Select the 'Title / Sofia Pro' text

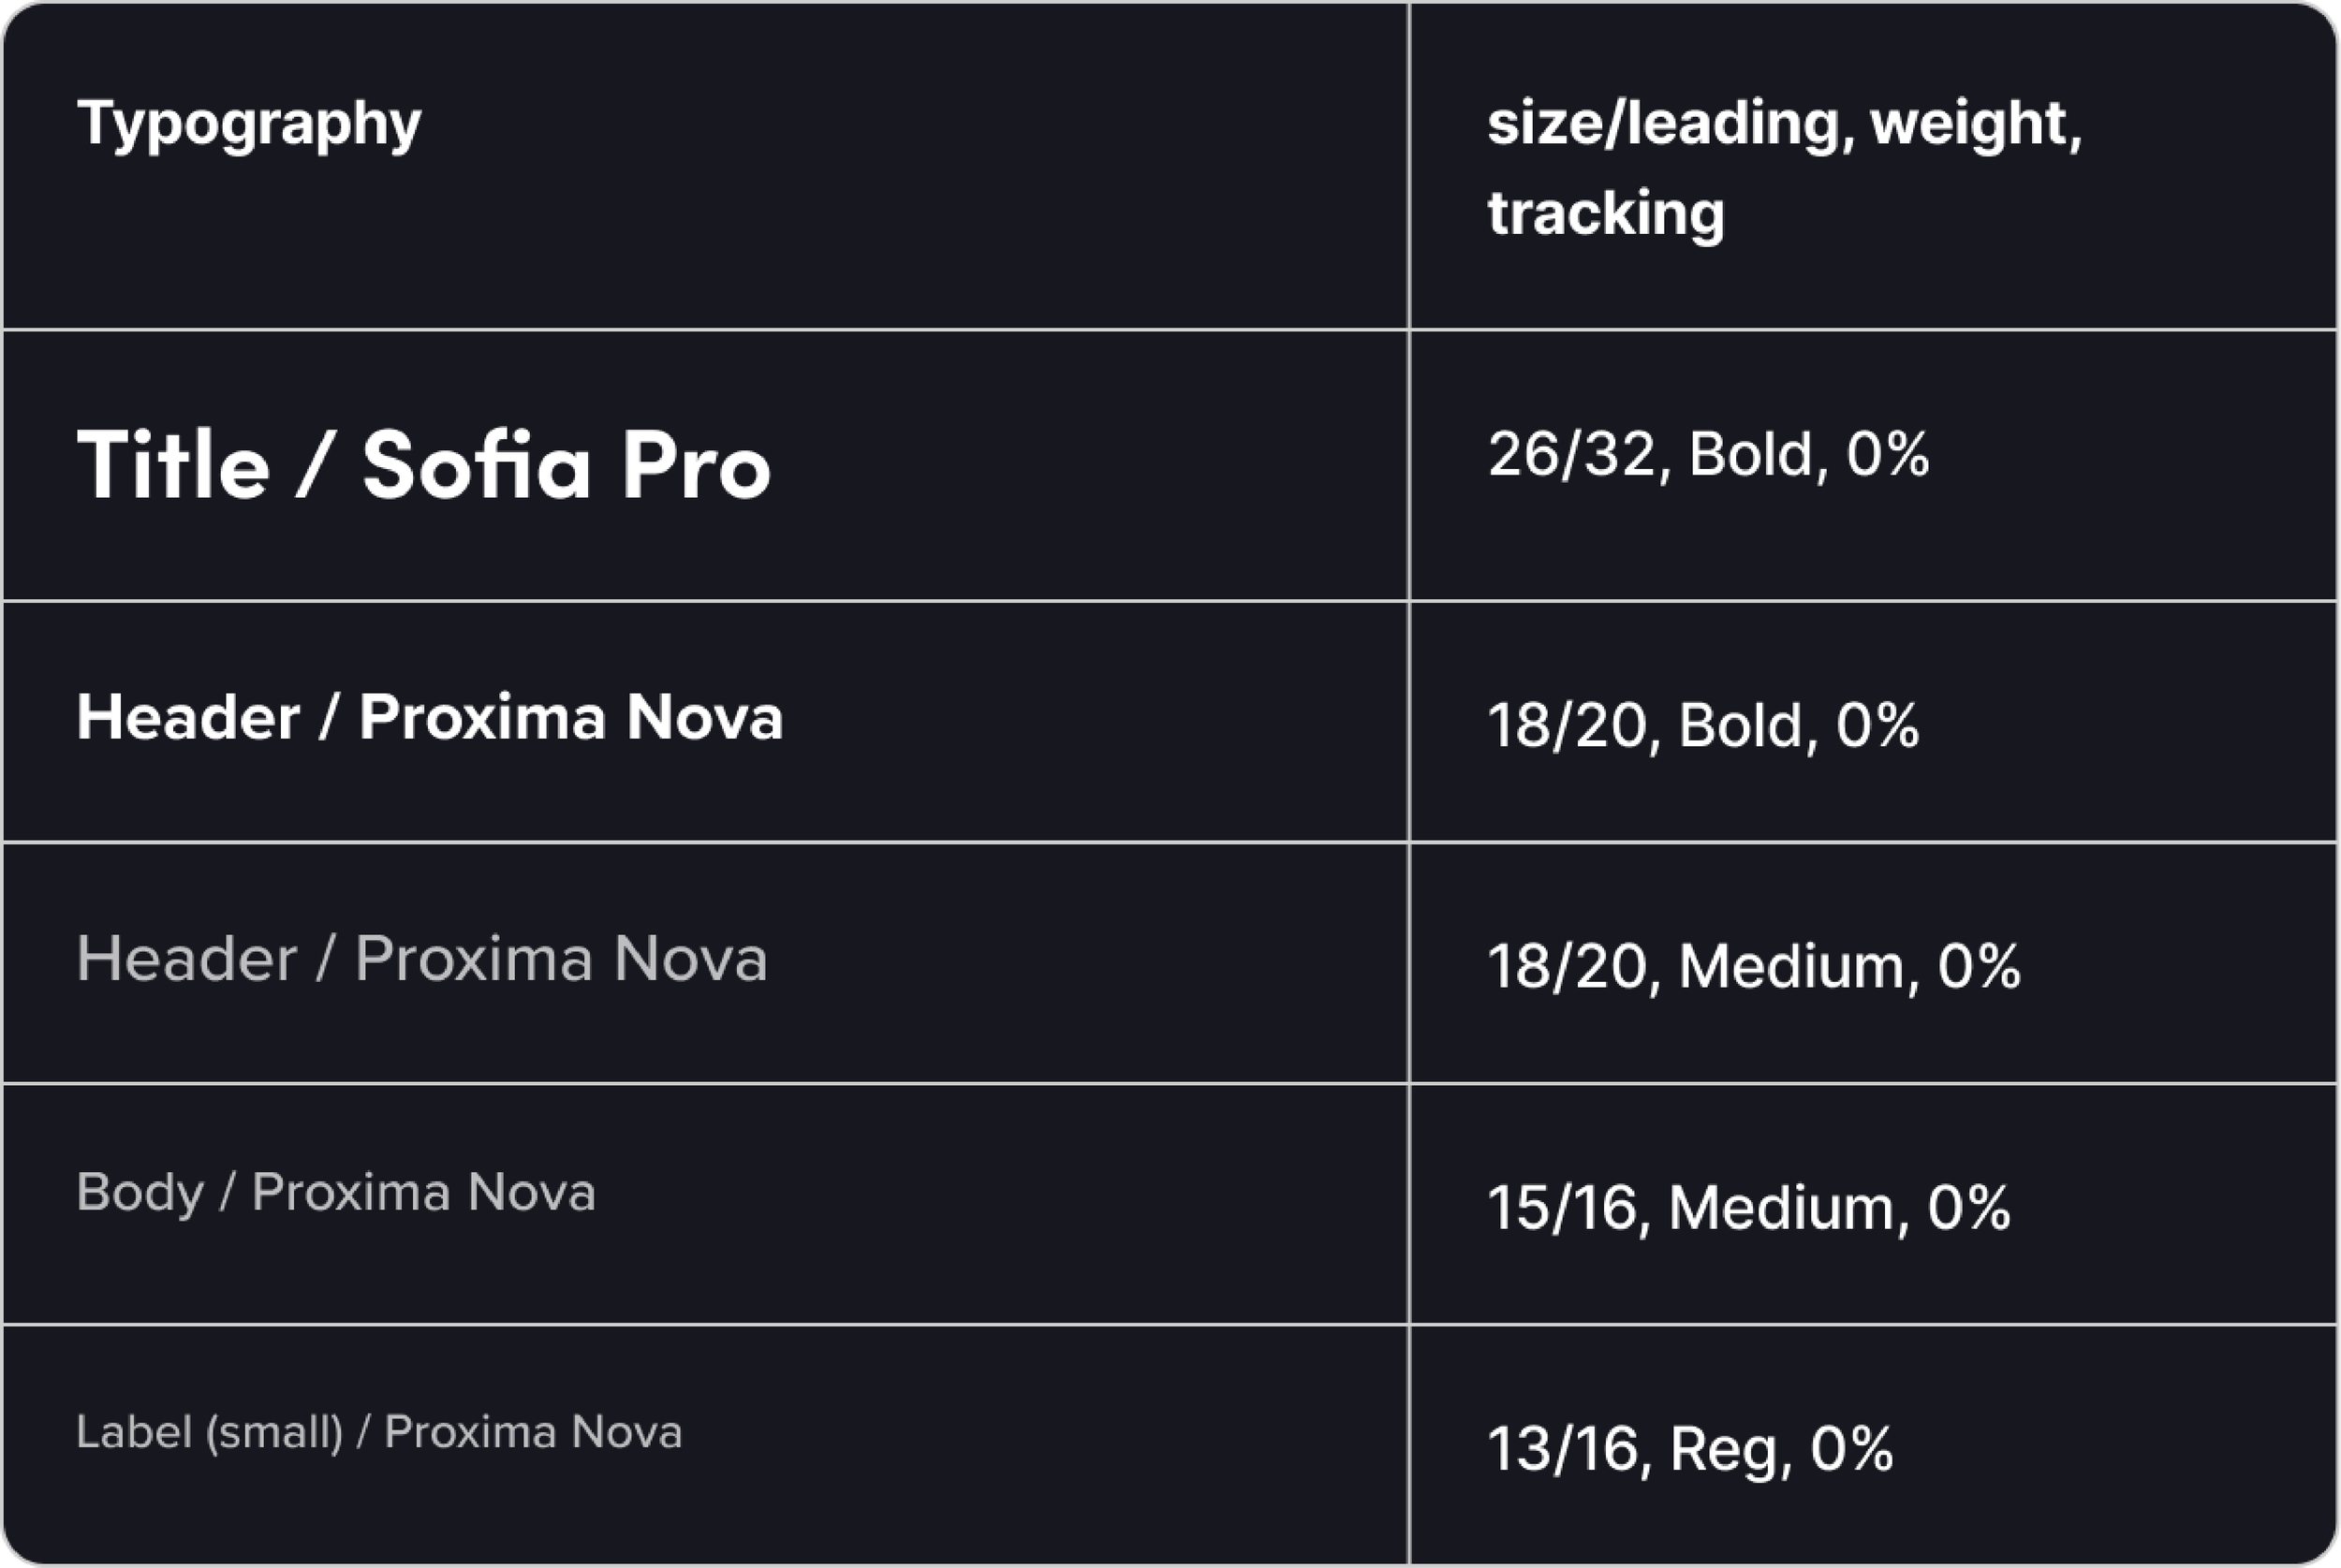point(424,465)
